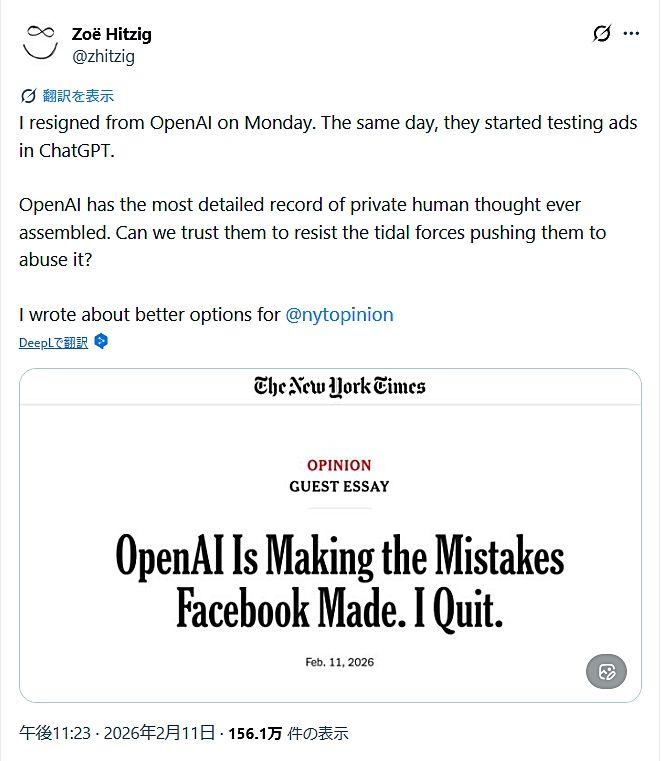The image size is (661, 761).
Task: Click the GUEST ESSAY label
Action: coord(339,486)
